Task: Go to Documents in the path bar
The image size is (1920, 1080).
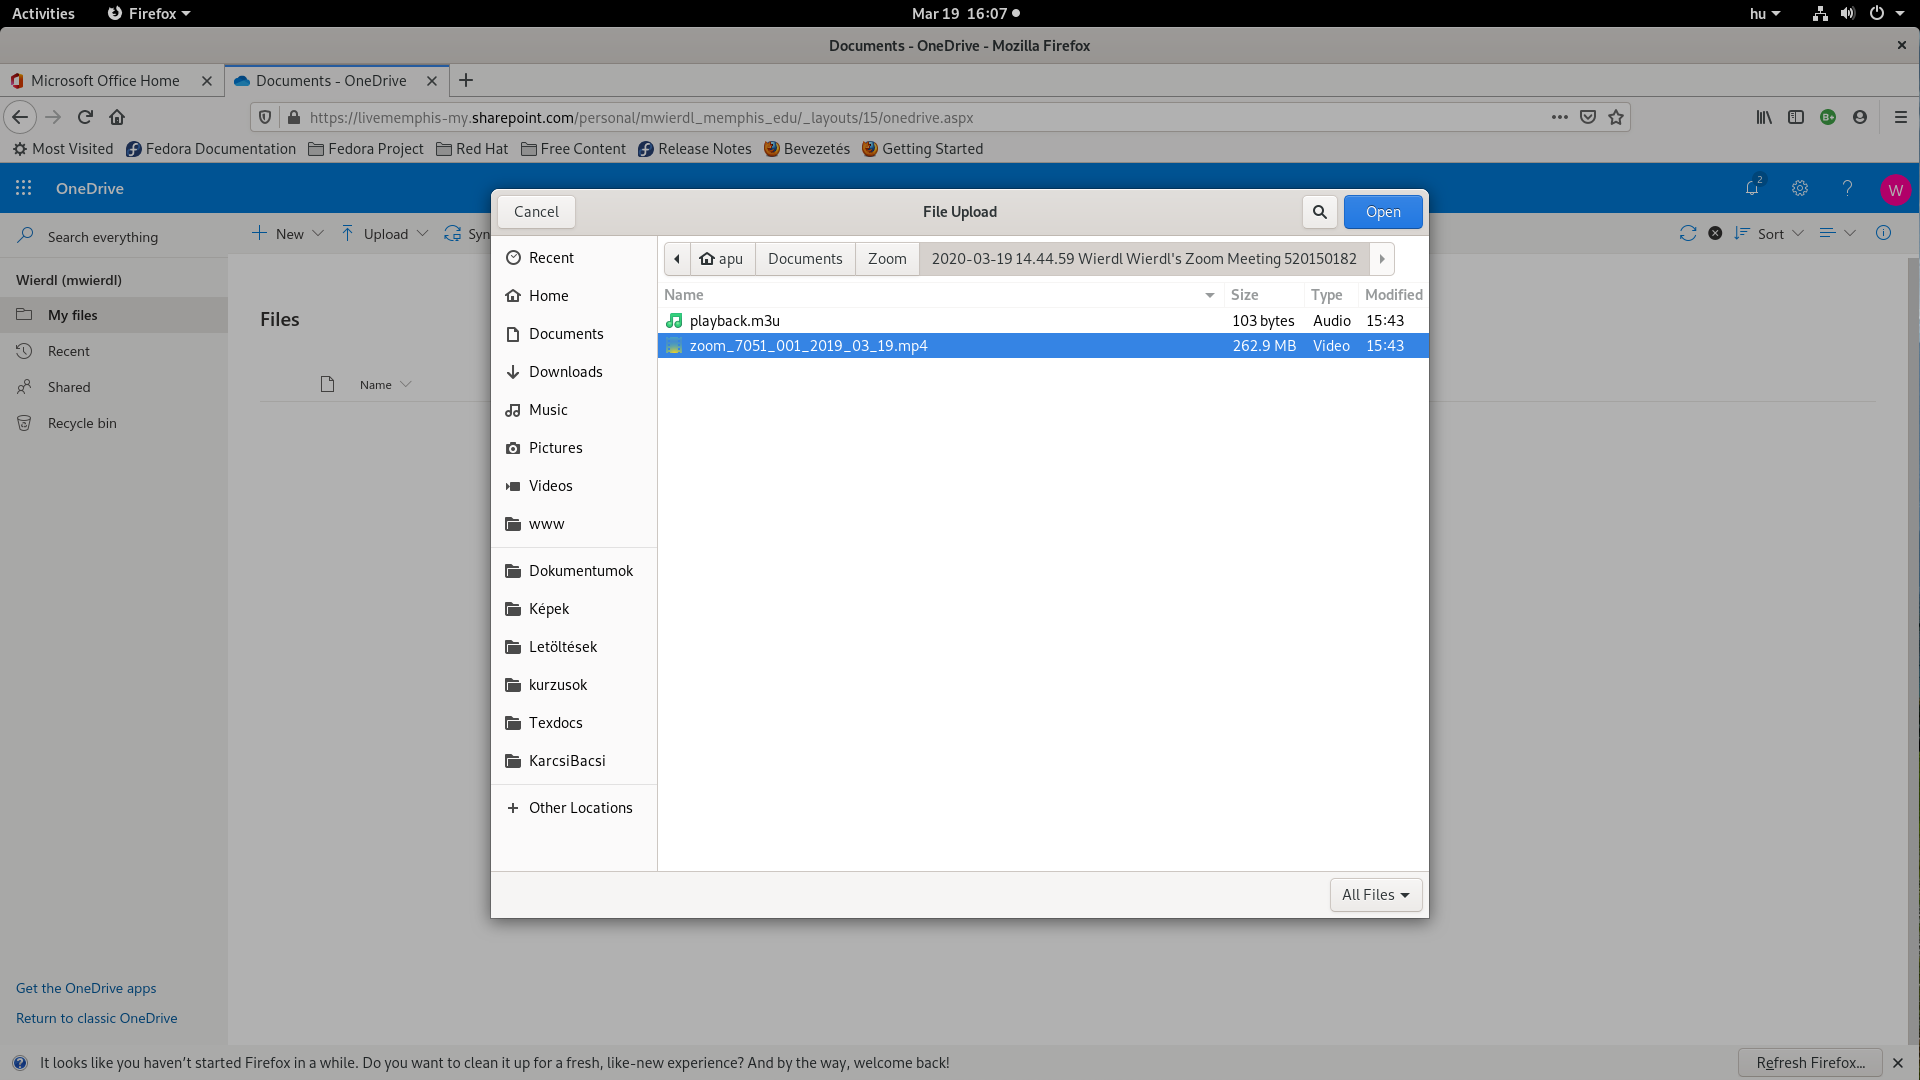Action: click(x=805, y=259)
